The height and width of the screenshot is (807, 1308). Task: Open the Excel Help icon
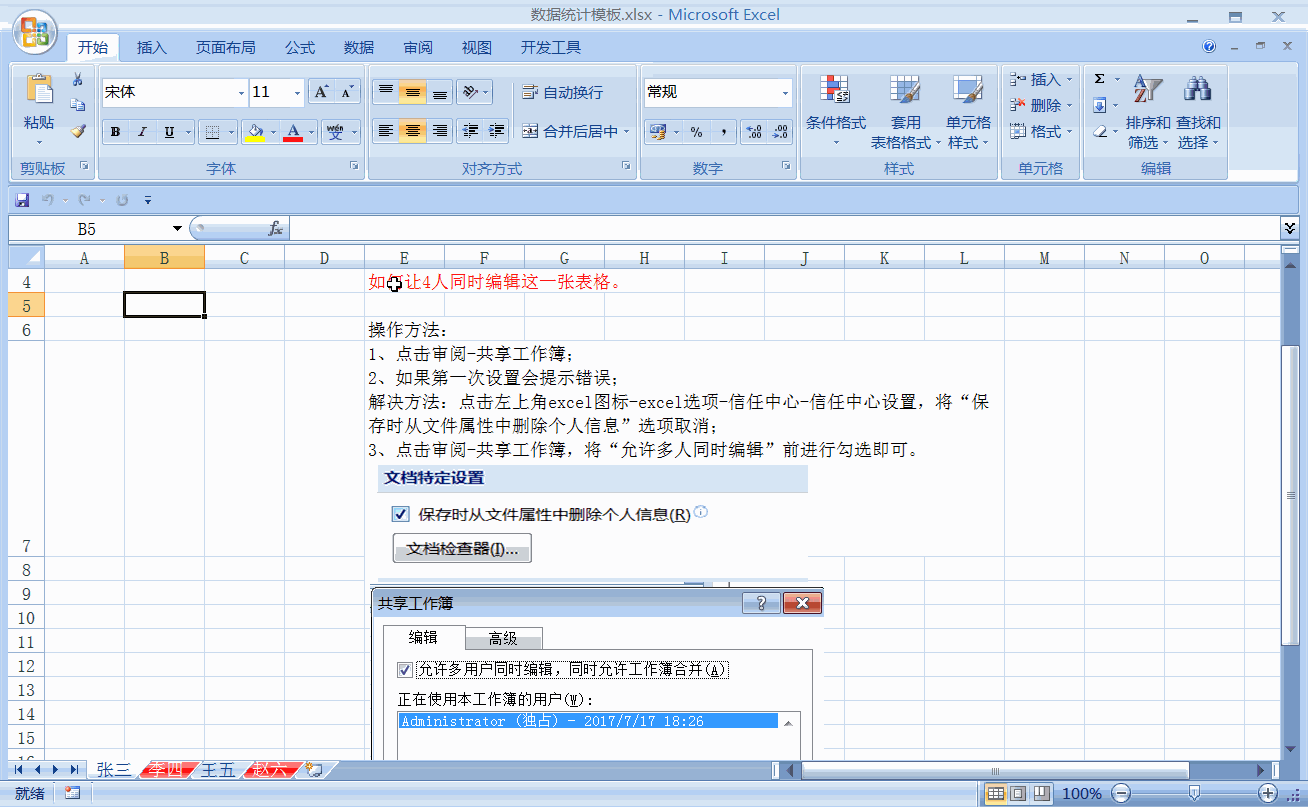(x=1209, y=46)
